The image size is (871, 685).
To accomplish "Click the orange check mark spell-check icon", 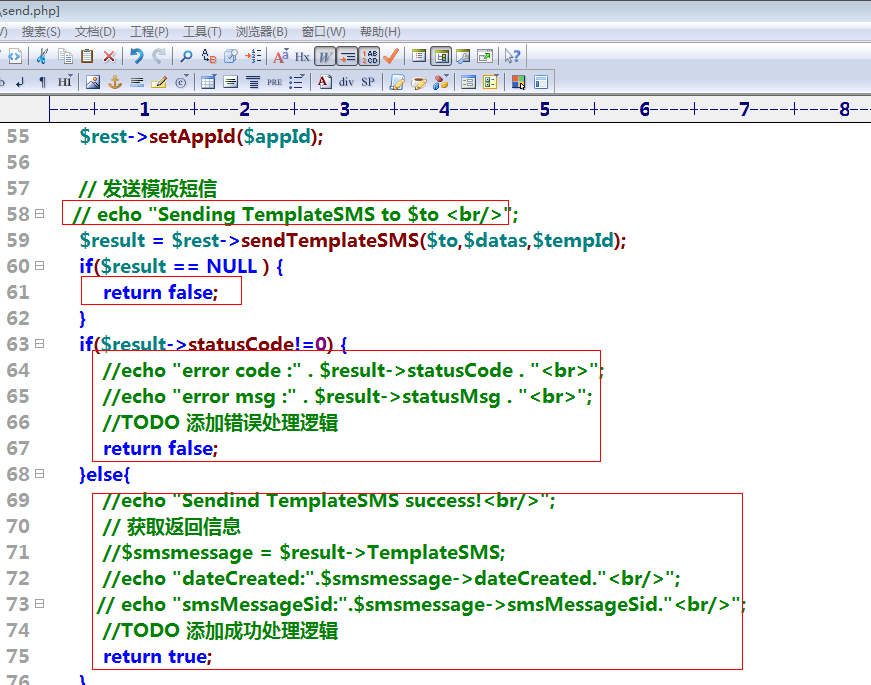I will (x=391, y=56).
